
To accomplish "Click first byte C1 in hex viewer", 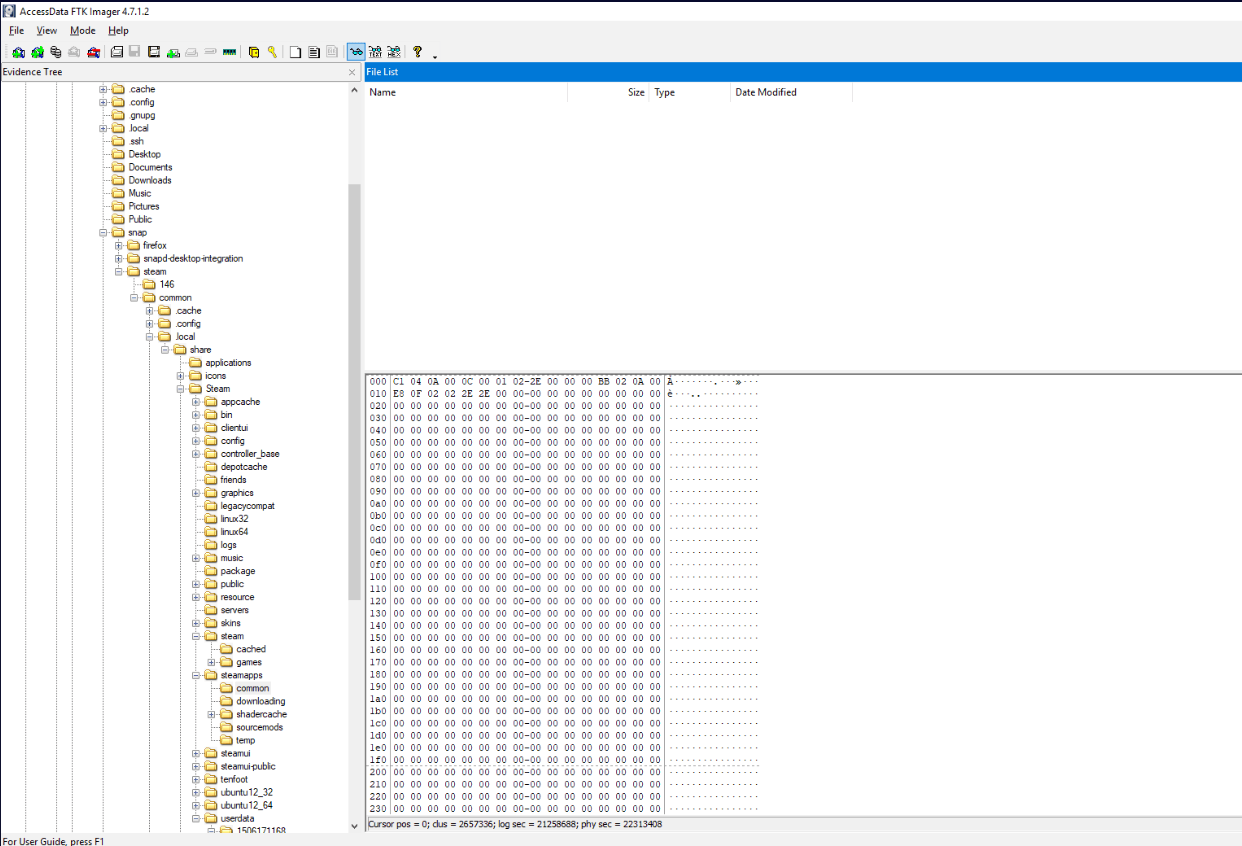I will point(398,382).
